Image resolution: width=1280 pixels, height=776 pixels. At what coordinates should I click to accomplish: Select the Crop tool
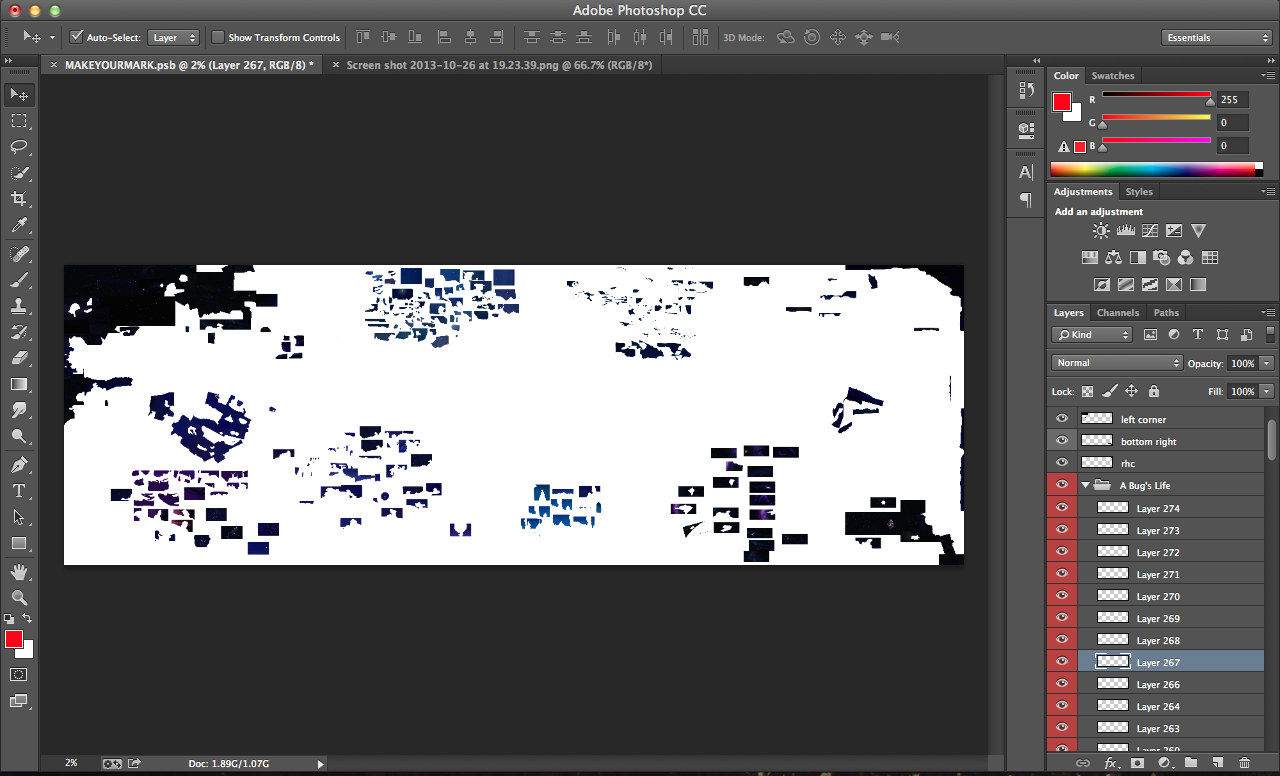click(x=19, y=199)
